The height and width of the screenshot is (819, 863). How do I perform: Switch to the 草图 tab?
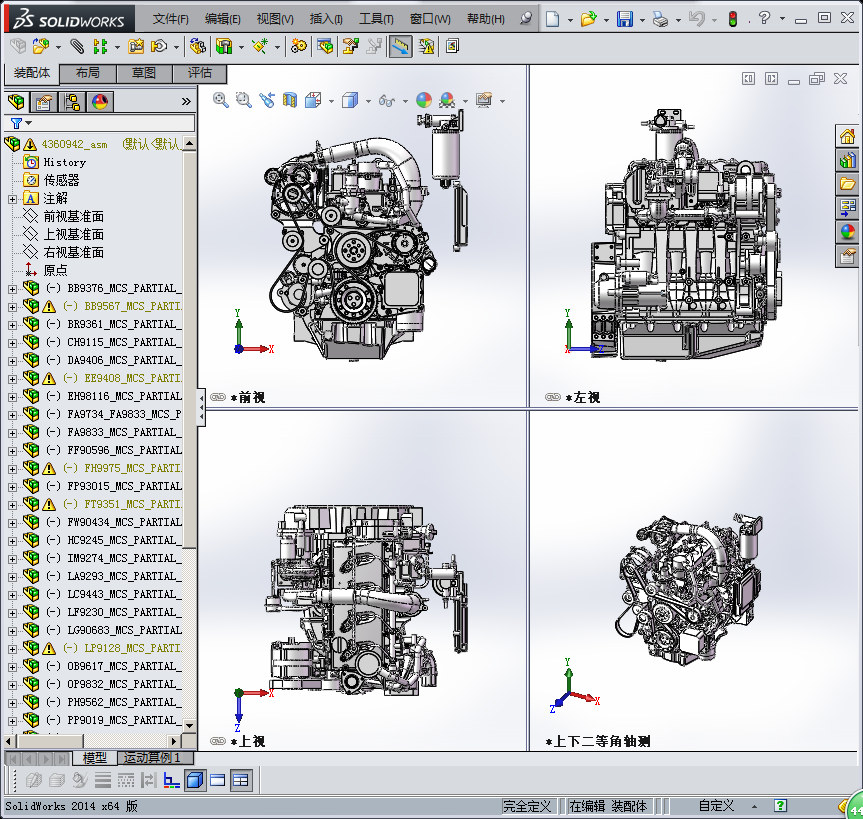pyautogui.click(x=144, y=73)
